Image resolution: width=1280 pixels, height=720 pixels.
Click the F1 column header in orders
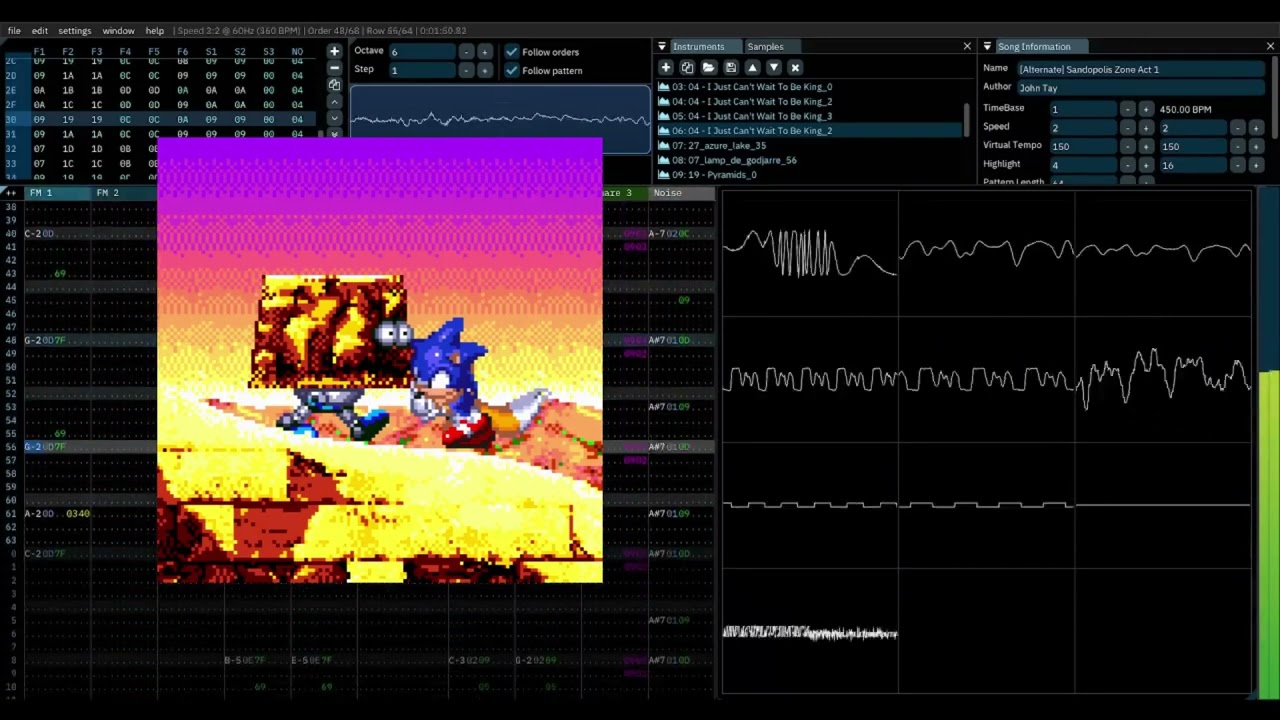point(39,51)
